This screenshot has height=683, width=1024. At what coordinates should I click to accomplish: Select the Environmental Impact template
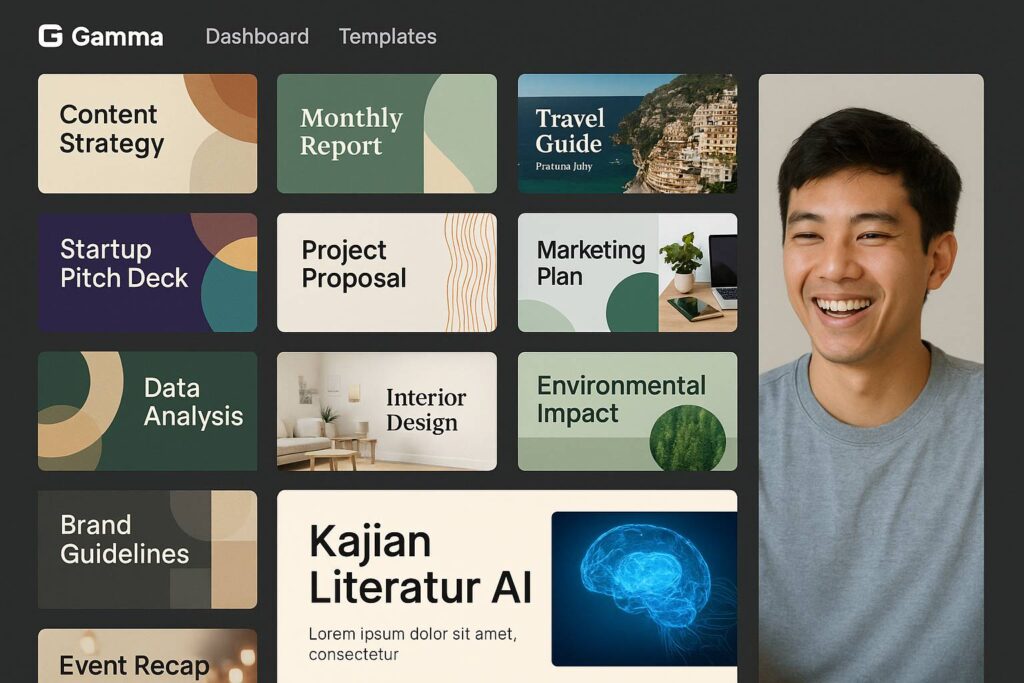tap(628, 411)
